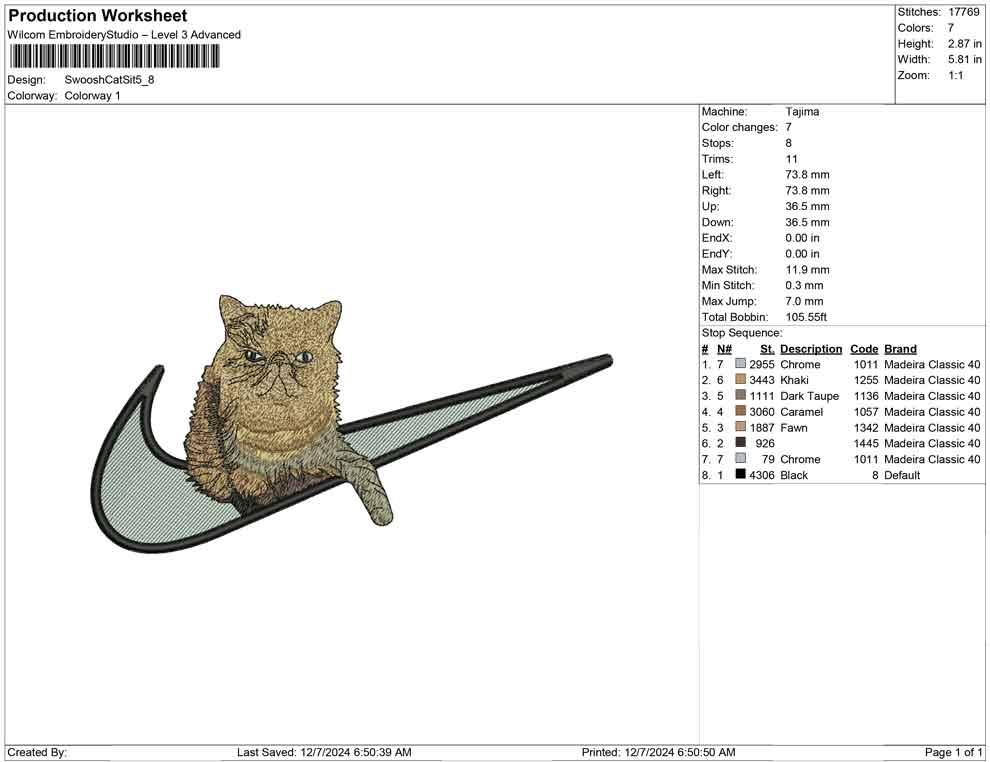The width and height of the screenshot is (990, 762).
Task: Click the 926 dark brown color swatch
Action: (741, 443)
